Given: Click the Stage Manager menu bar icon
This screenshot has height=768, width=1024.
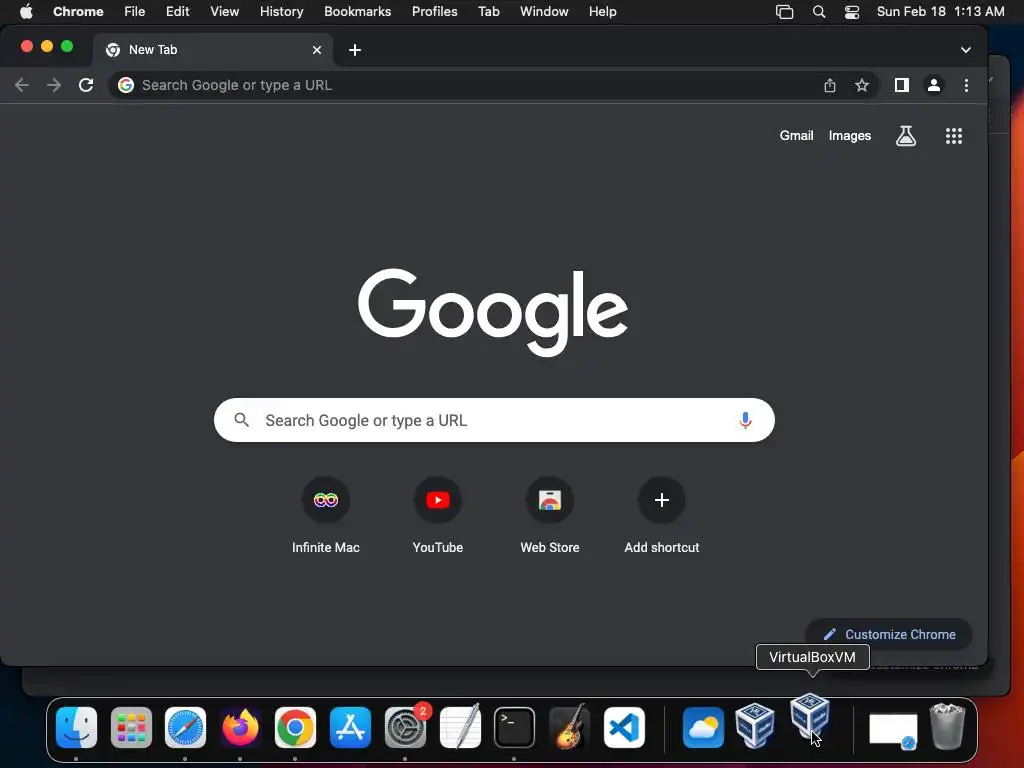Looking at the screenshot, I should pyautogui.click(x=784, y=12).
